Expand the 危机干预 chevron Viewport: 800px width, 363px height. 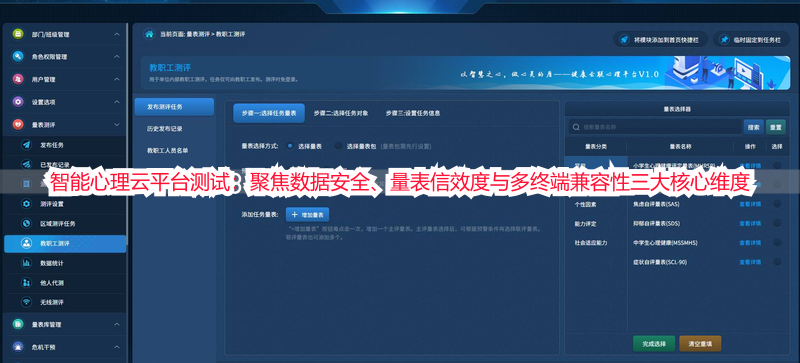click(x=117, y=347)
